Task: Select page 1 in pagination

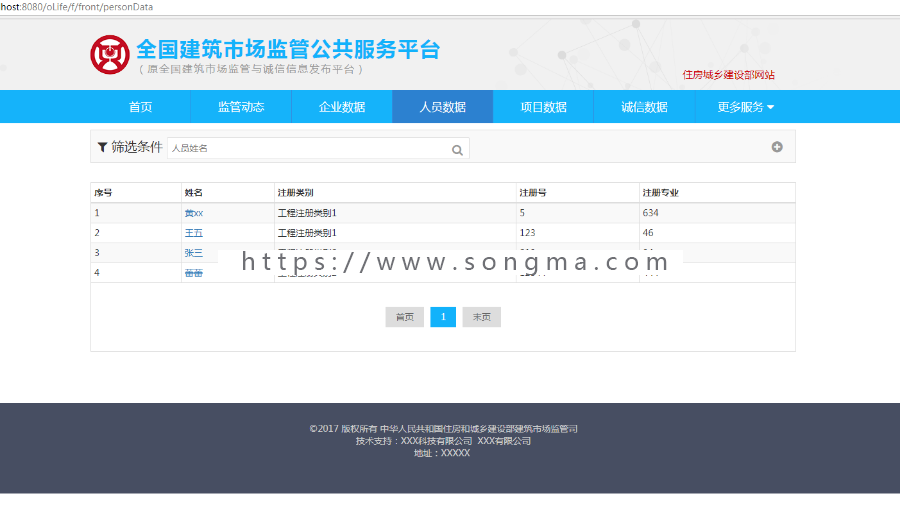Action: click(x=443, y=317)
